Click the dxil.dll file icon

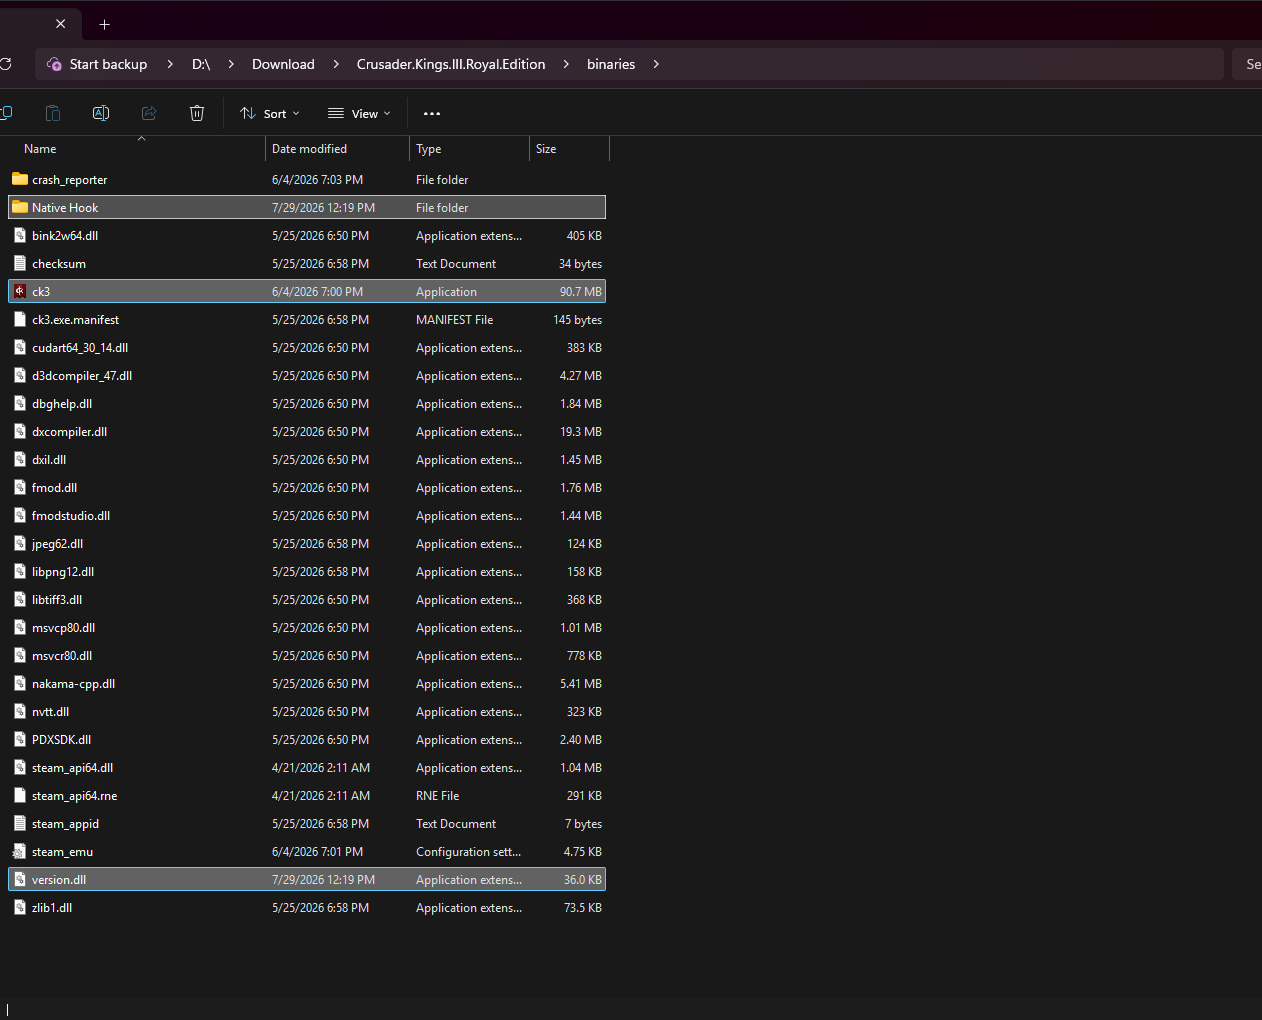(20, 460)
